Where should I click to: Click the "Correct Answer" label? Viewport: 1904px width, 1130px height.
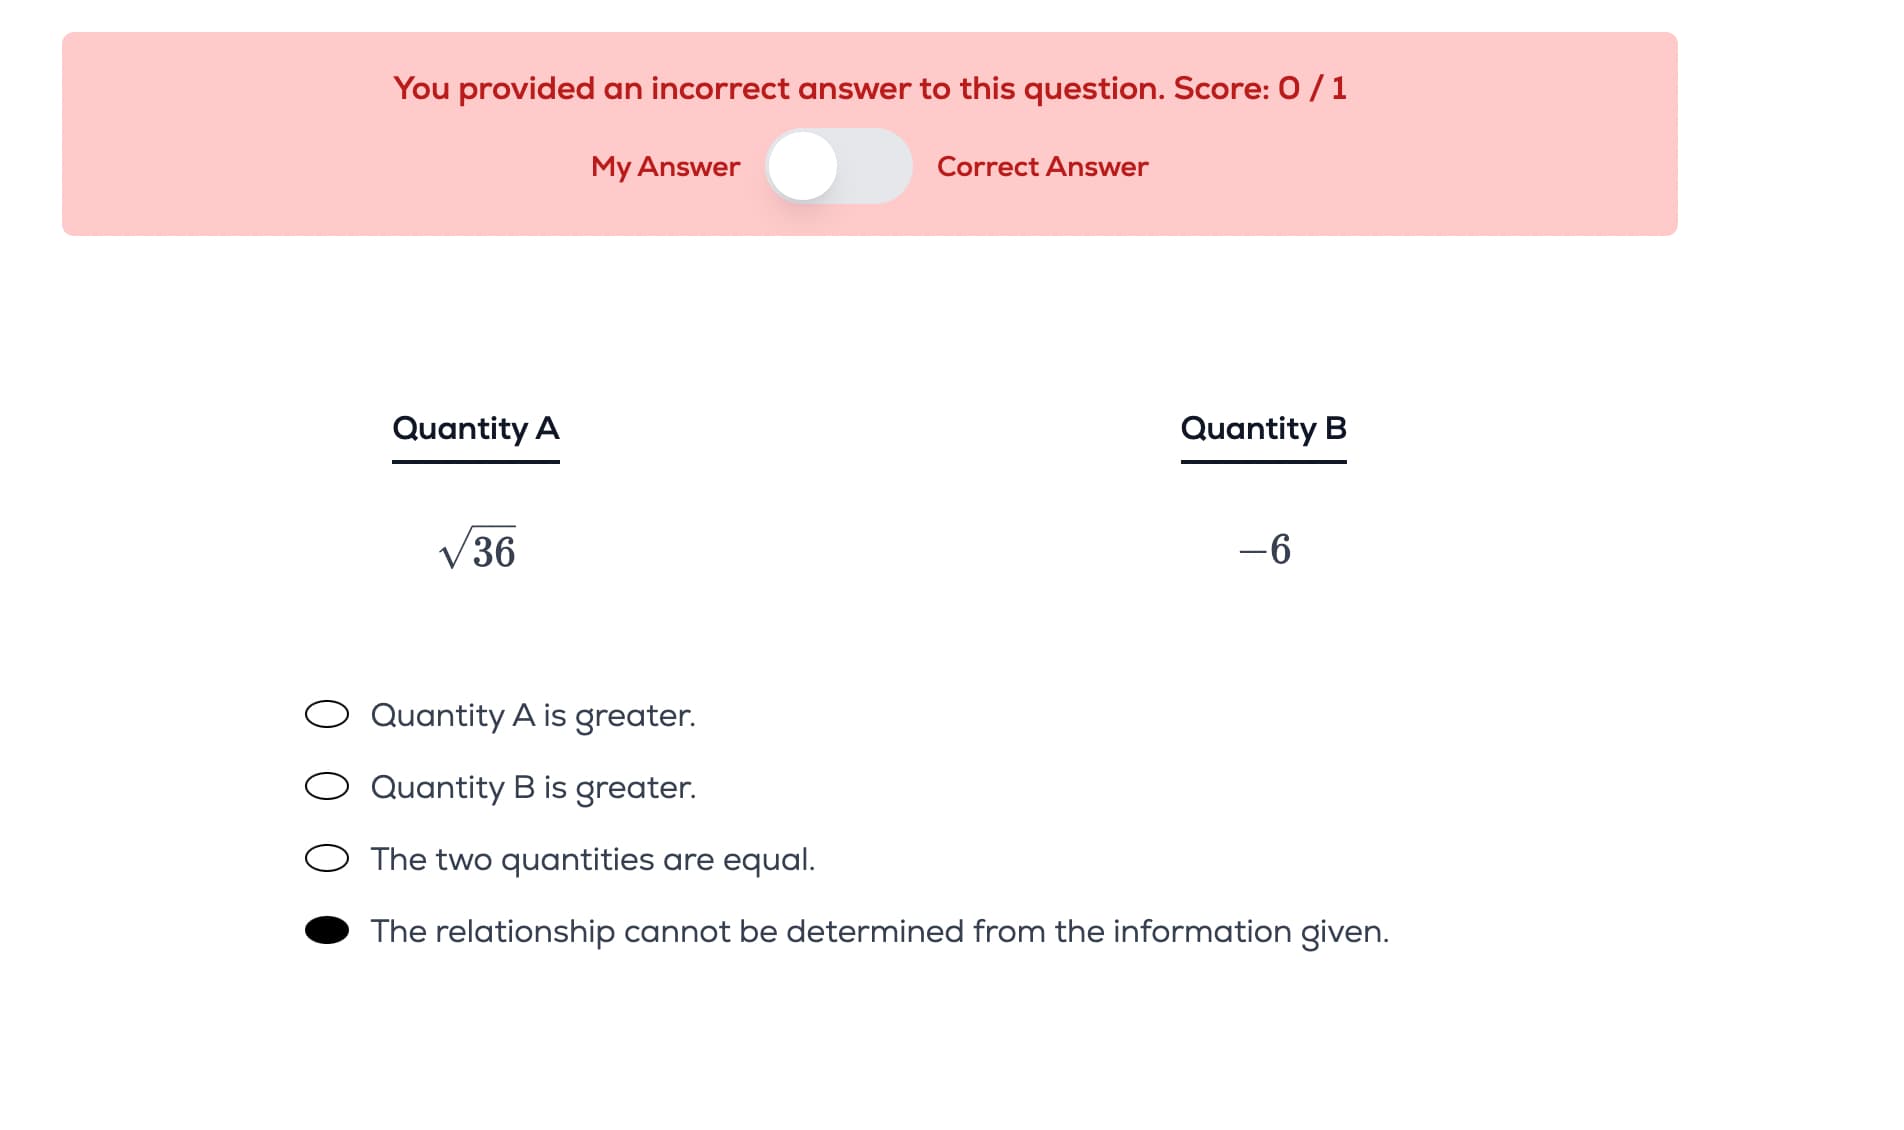[x=1042, y=166]
